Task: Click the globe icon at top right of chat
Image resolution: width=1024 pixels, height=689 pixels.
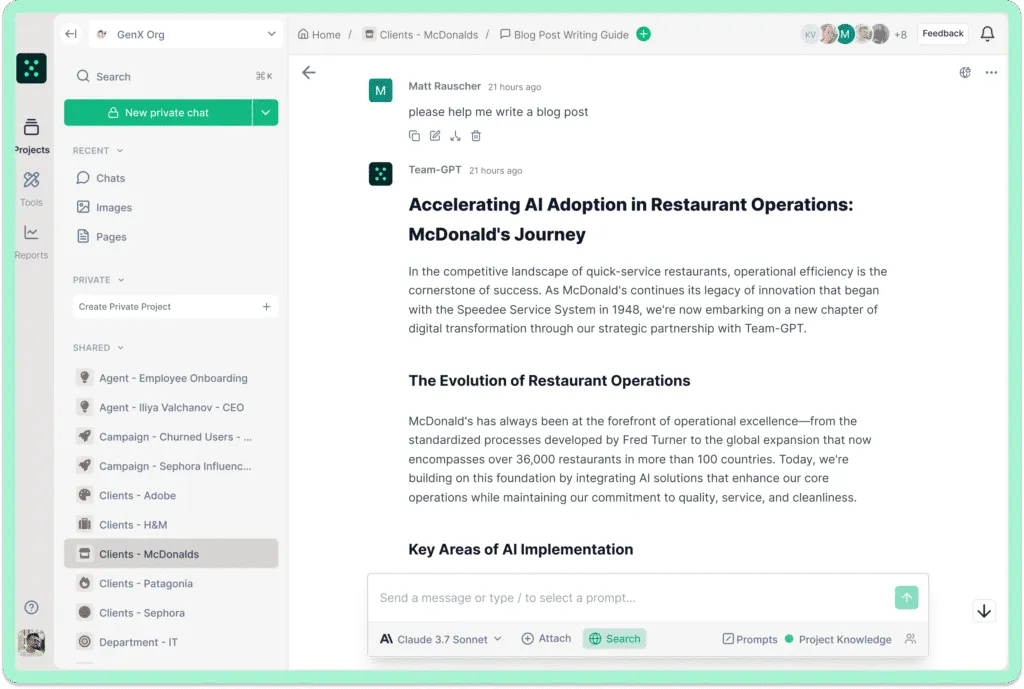Action: [x=965, y=72]
